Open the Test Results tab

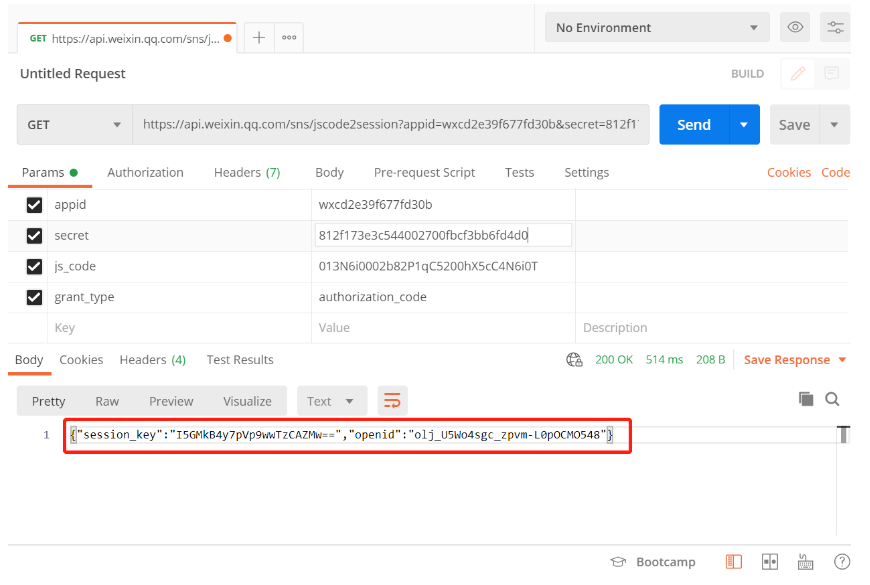[x=240, y=360]
